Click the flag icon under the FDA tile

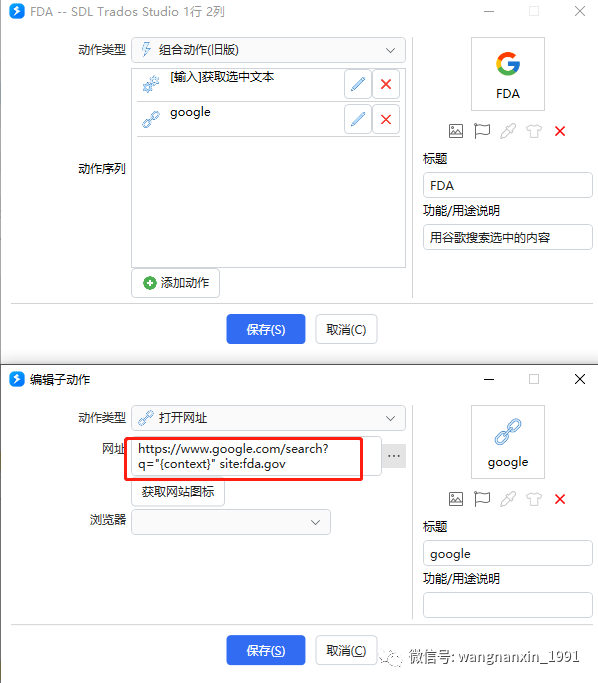click(x=482, y=131)
